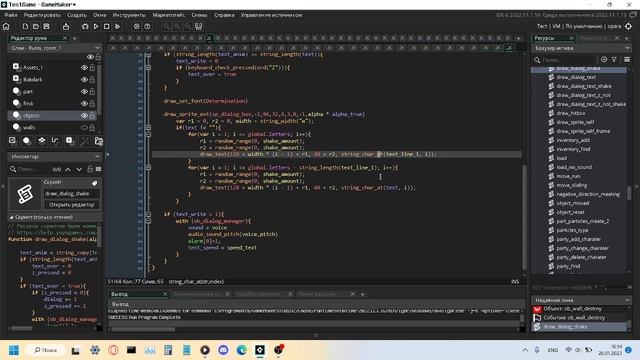This screenshot has height=360, width=640.
Task: Save the project using floppy icon
Action: [47, 27]
